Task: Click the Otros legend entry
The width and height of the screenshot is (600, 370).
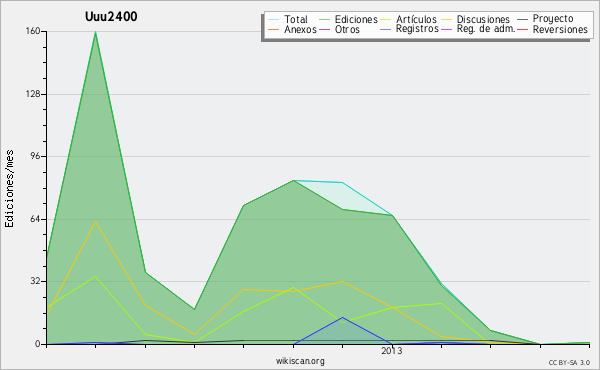Action: tap(347, 29)
